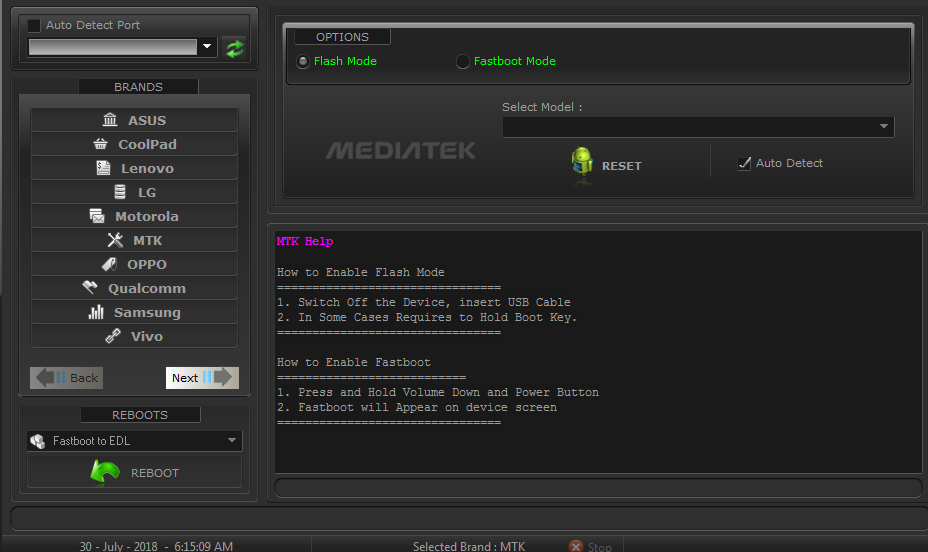The width and height of the screenshot is (928, 552).
Task: Click the Vivo chain link icon
Action: 113,336
